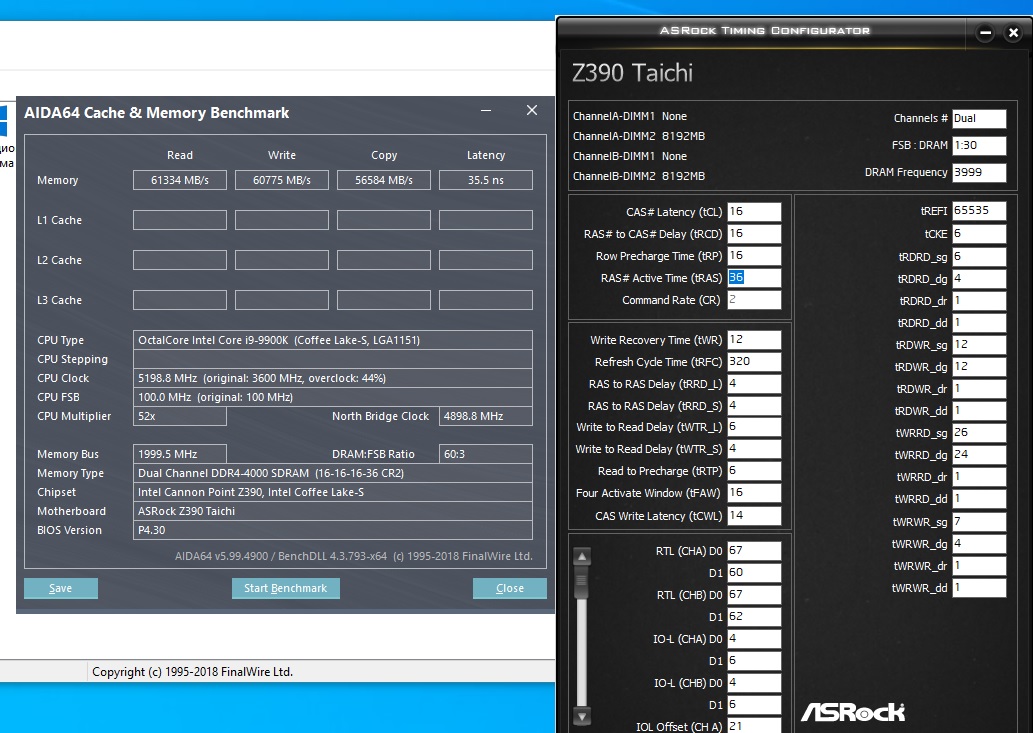The height and width of the screenshot is (733, 1033).
Task: Click scroll down arrow in RTL list
Action: coord(582,716)
